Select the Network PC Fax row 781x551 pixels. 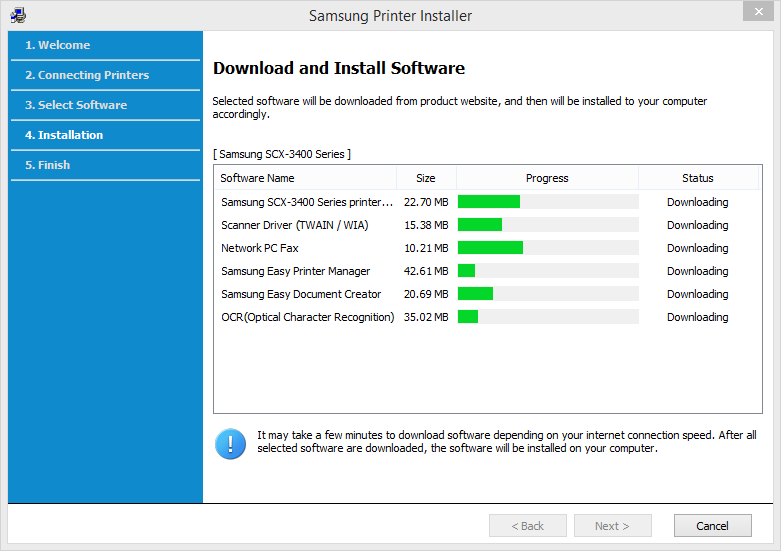click(260, 248)
